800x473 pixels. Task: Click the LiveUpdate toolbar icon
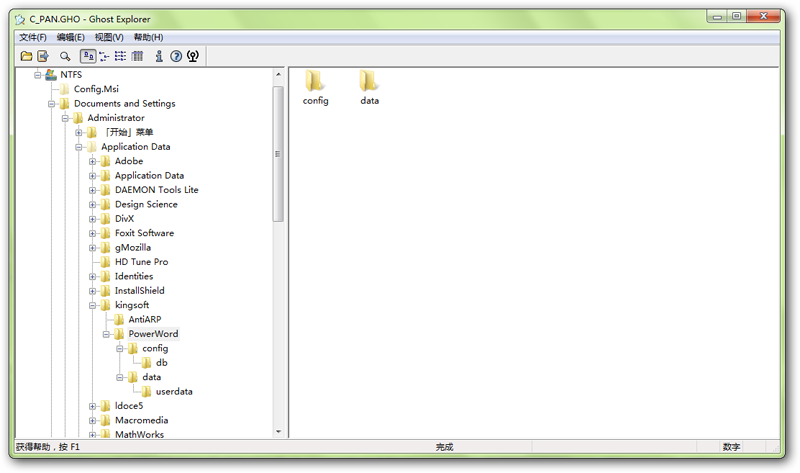[193, 56]
